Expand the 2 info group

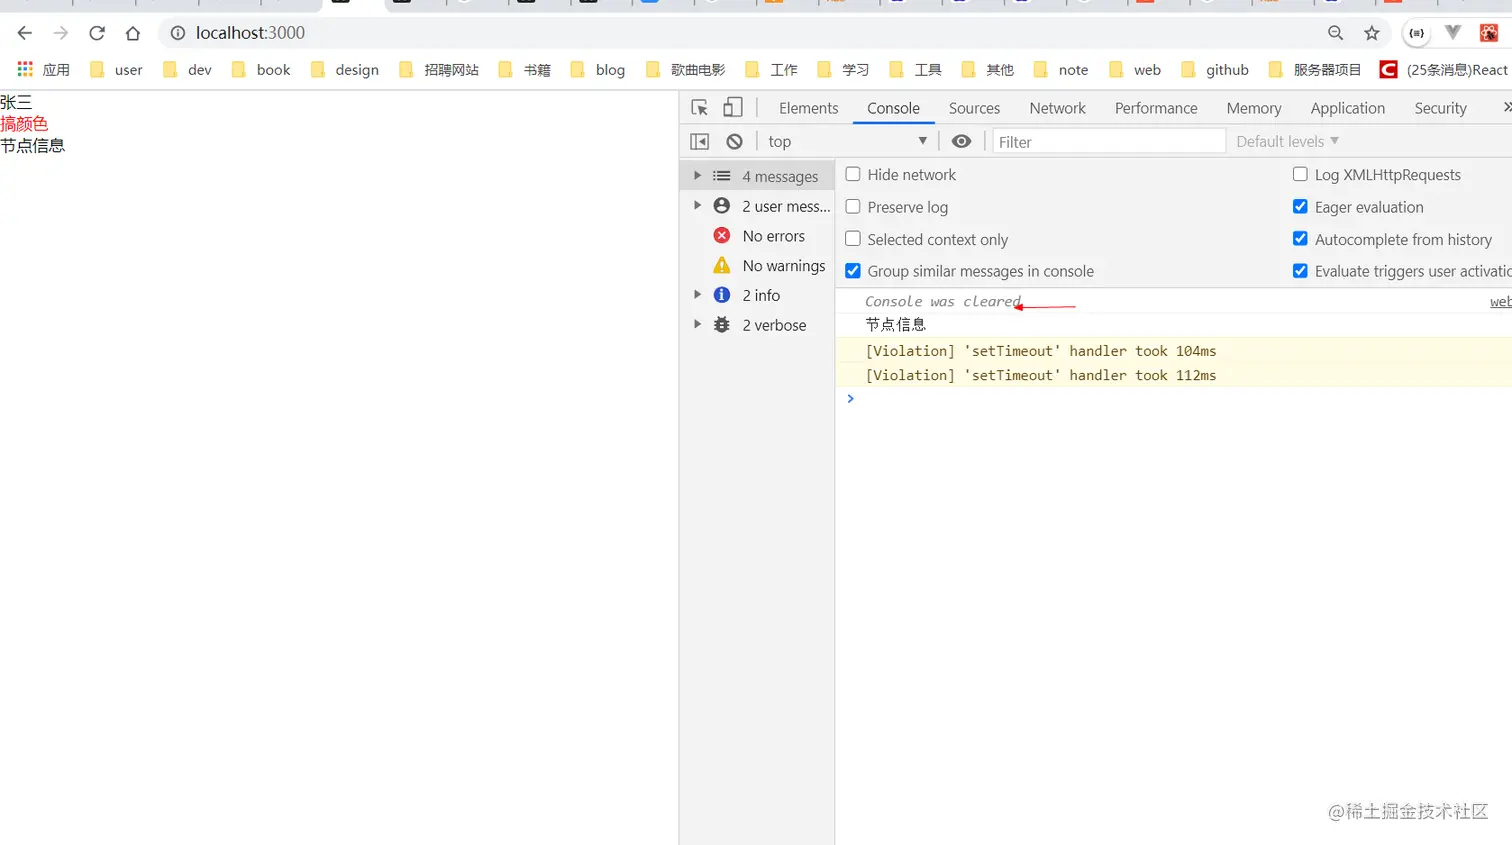[697, 295]
